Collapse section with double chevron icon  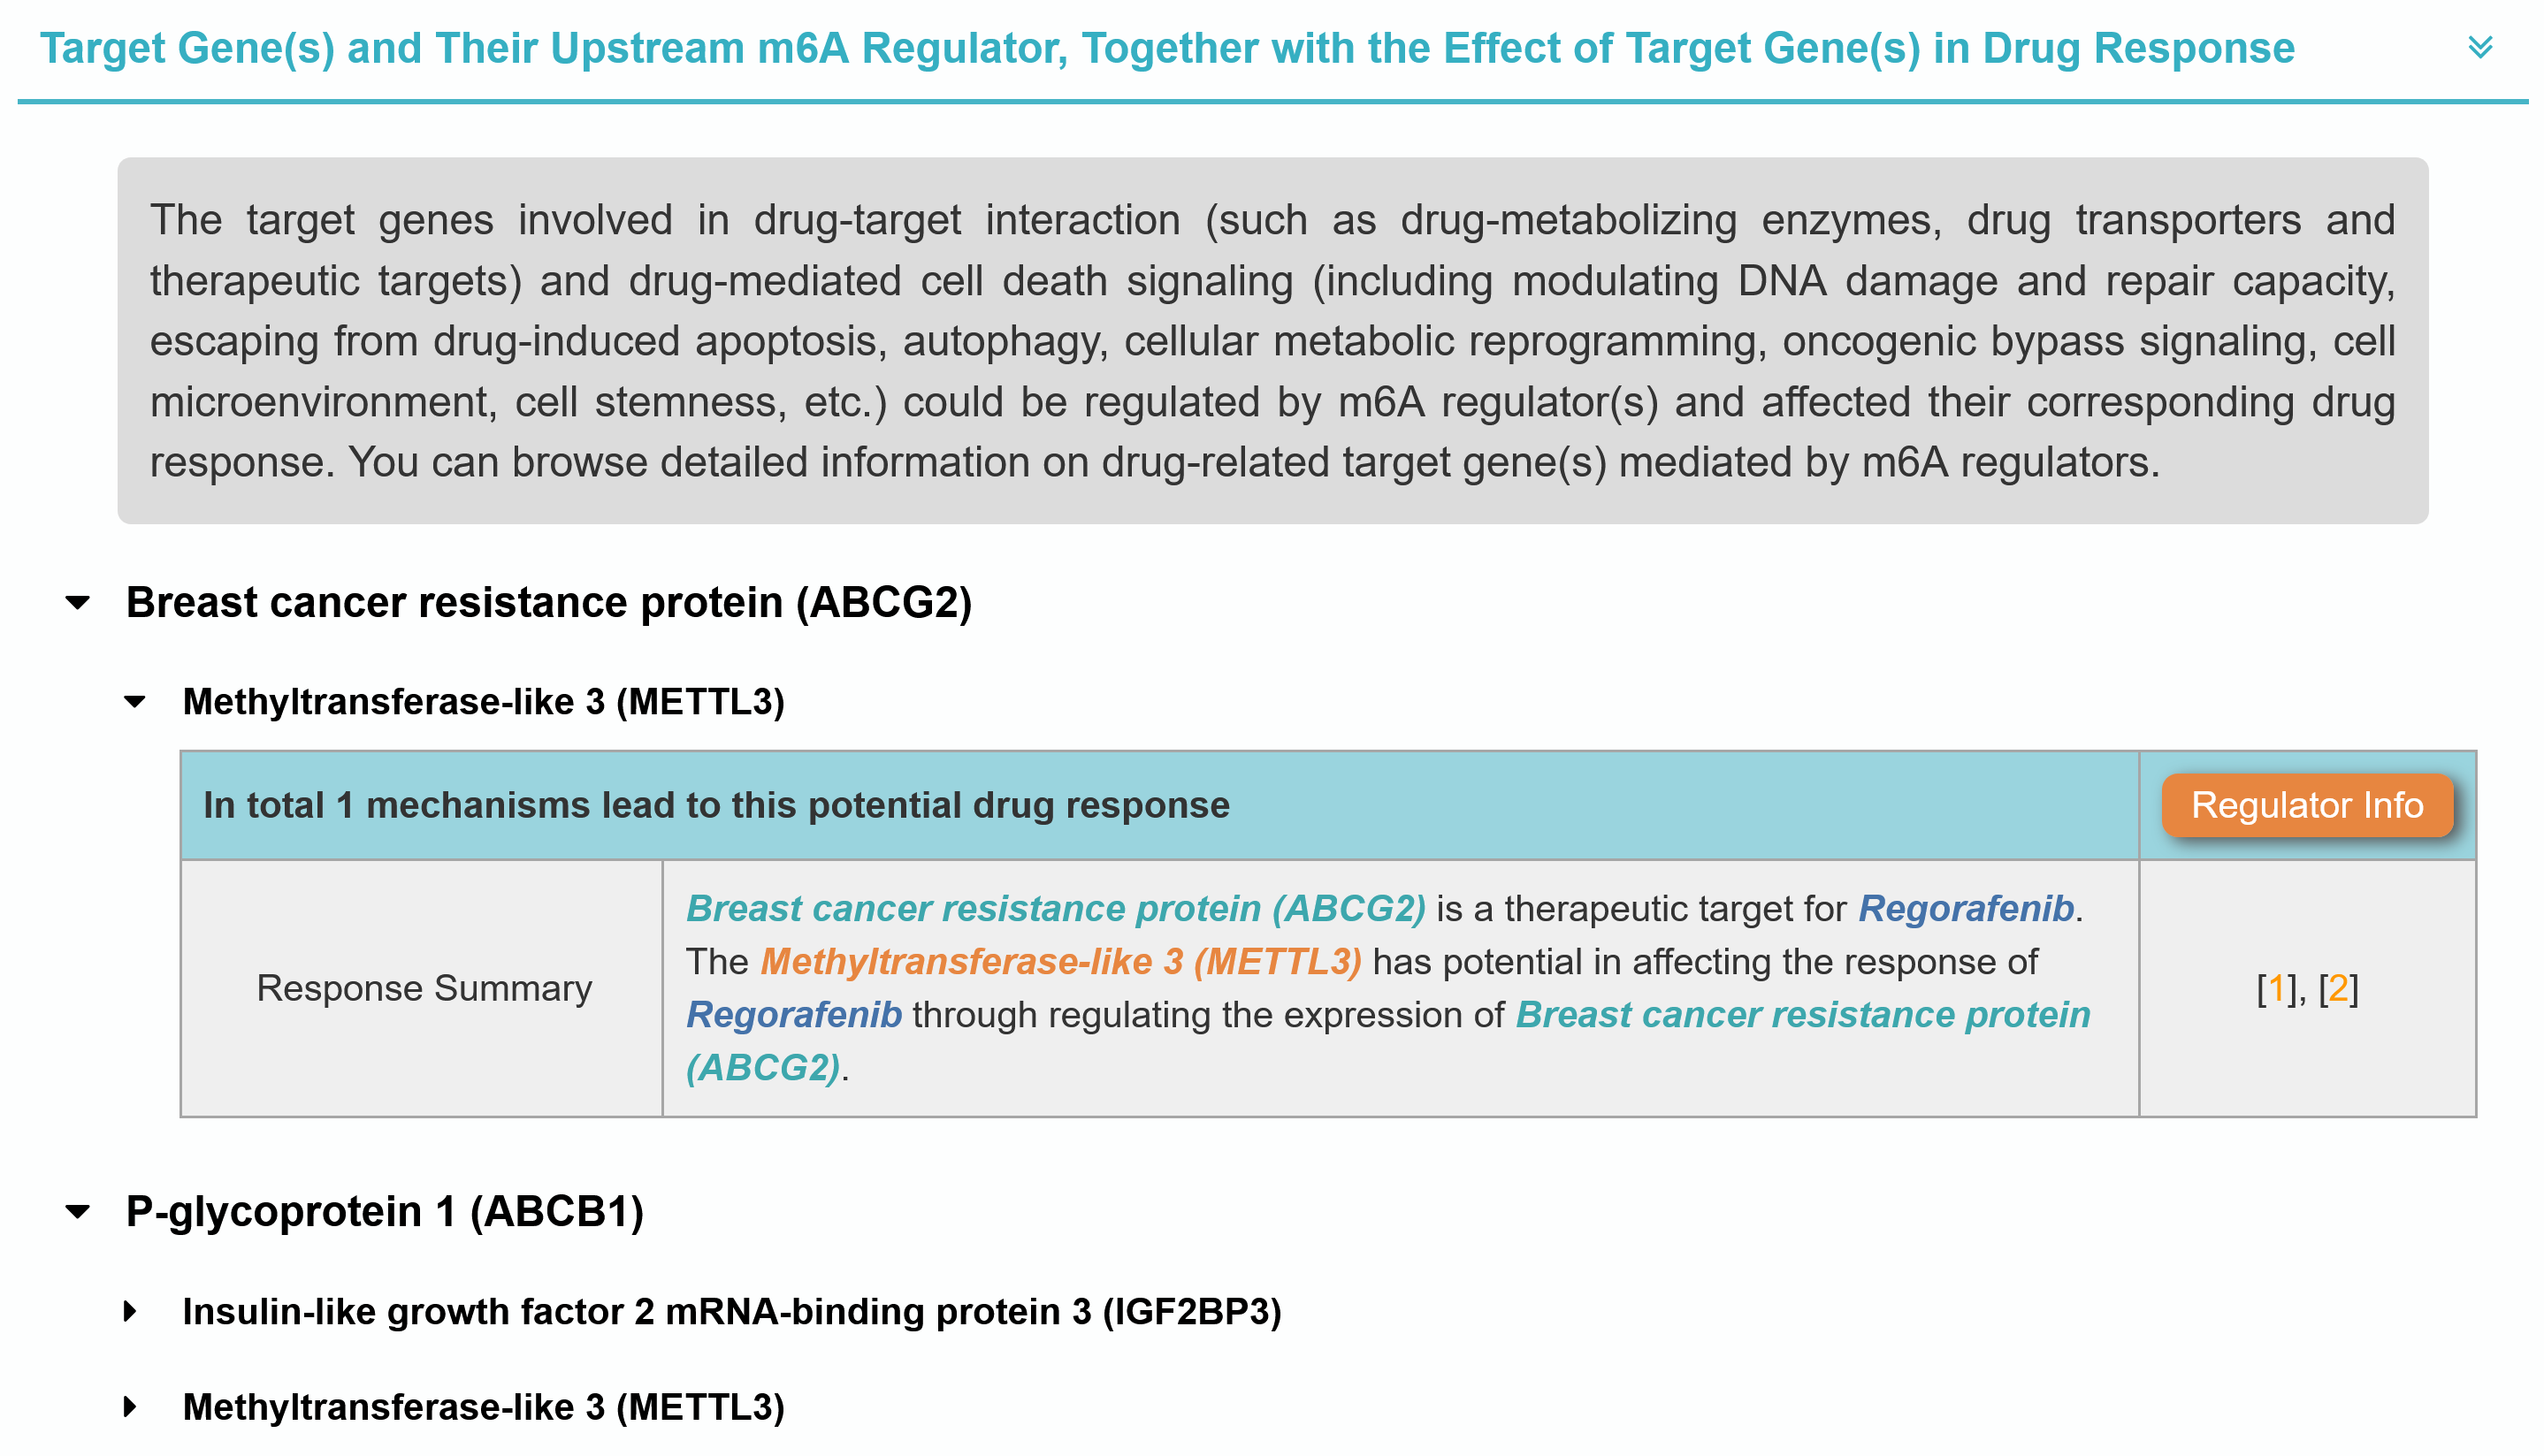click(x=2479, y=47)
